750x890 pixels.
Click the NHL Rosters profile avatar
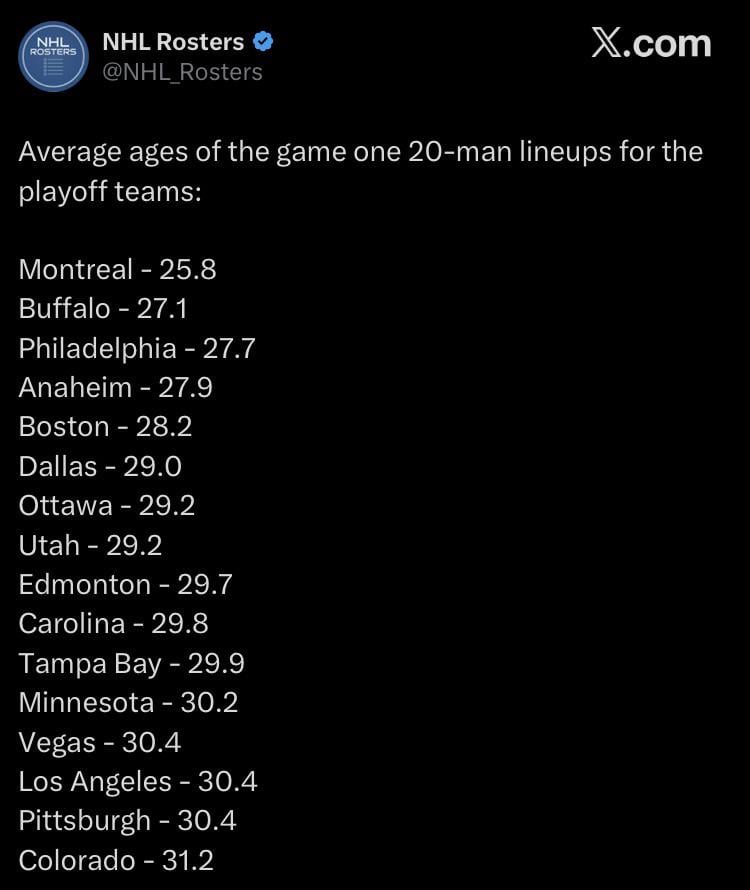(54, 56)
